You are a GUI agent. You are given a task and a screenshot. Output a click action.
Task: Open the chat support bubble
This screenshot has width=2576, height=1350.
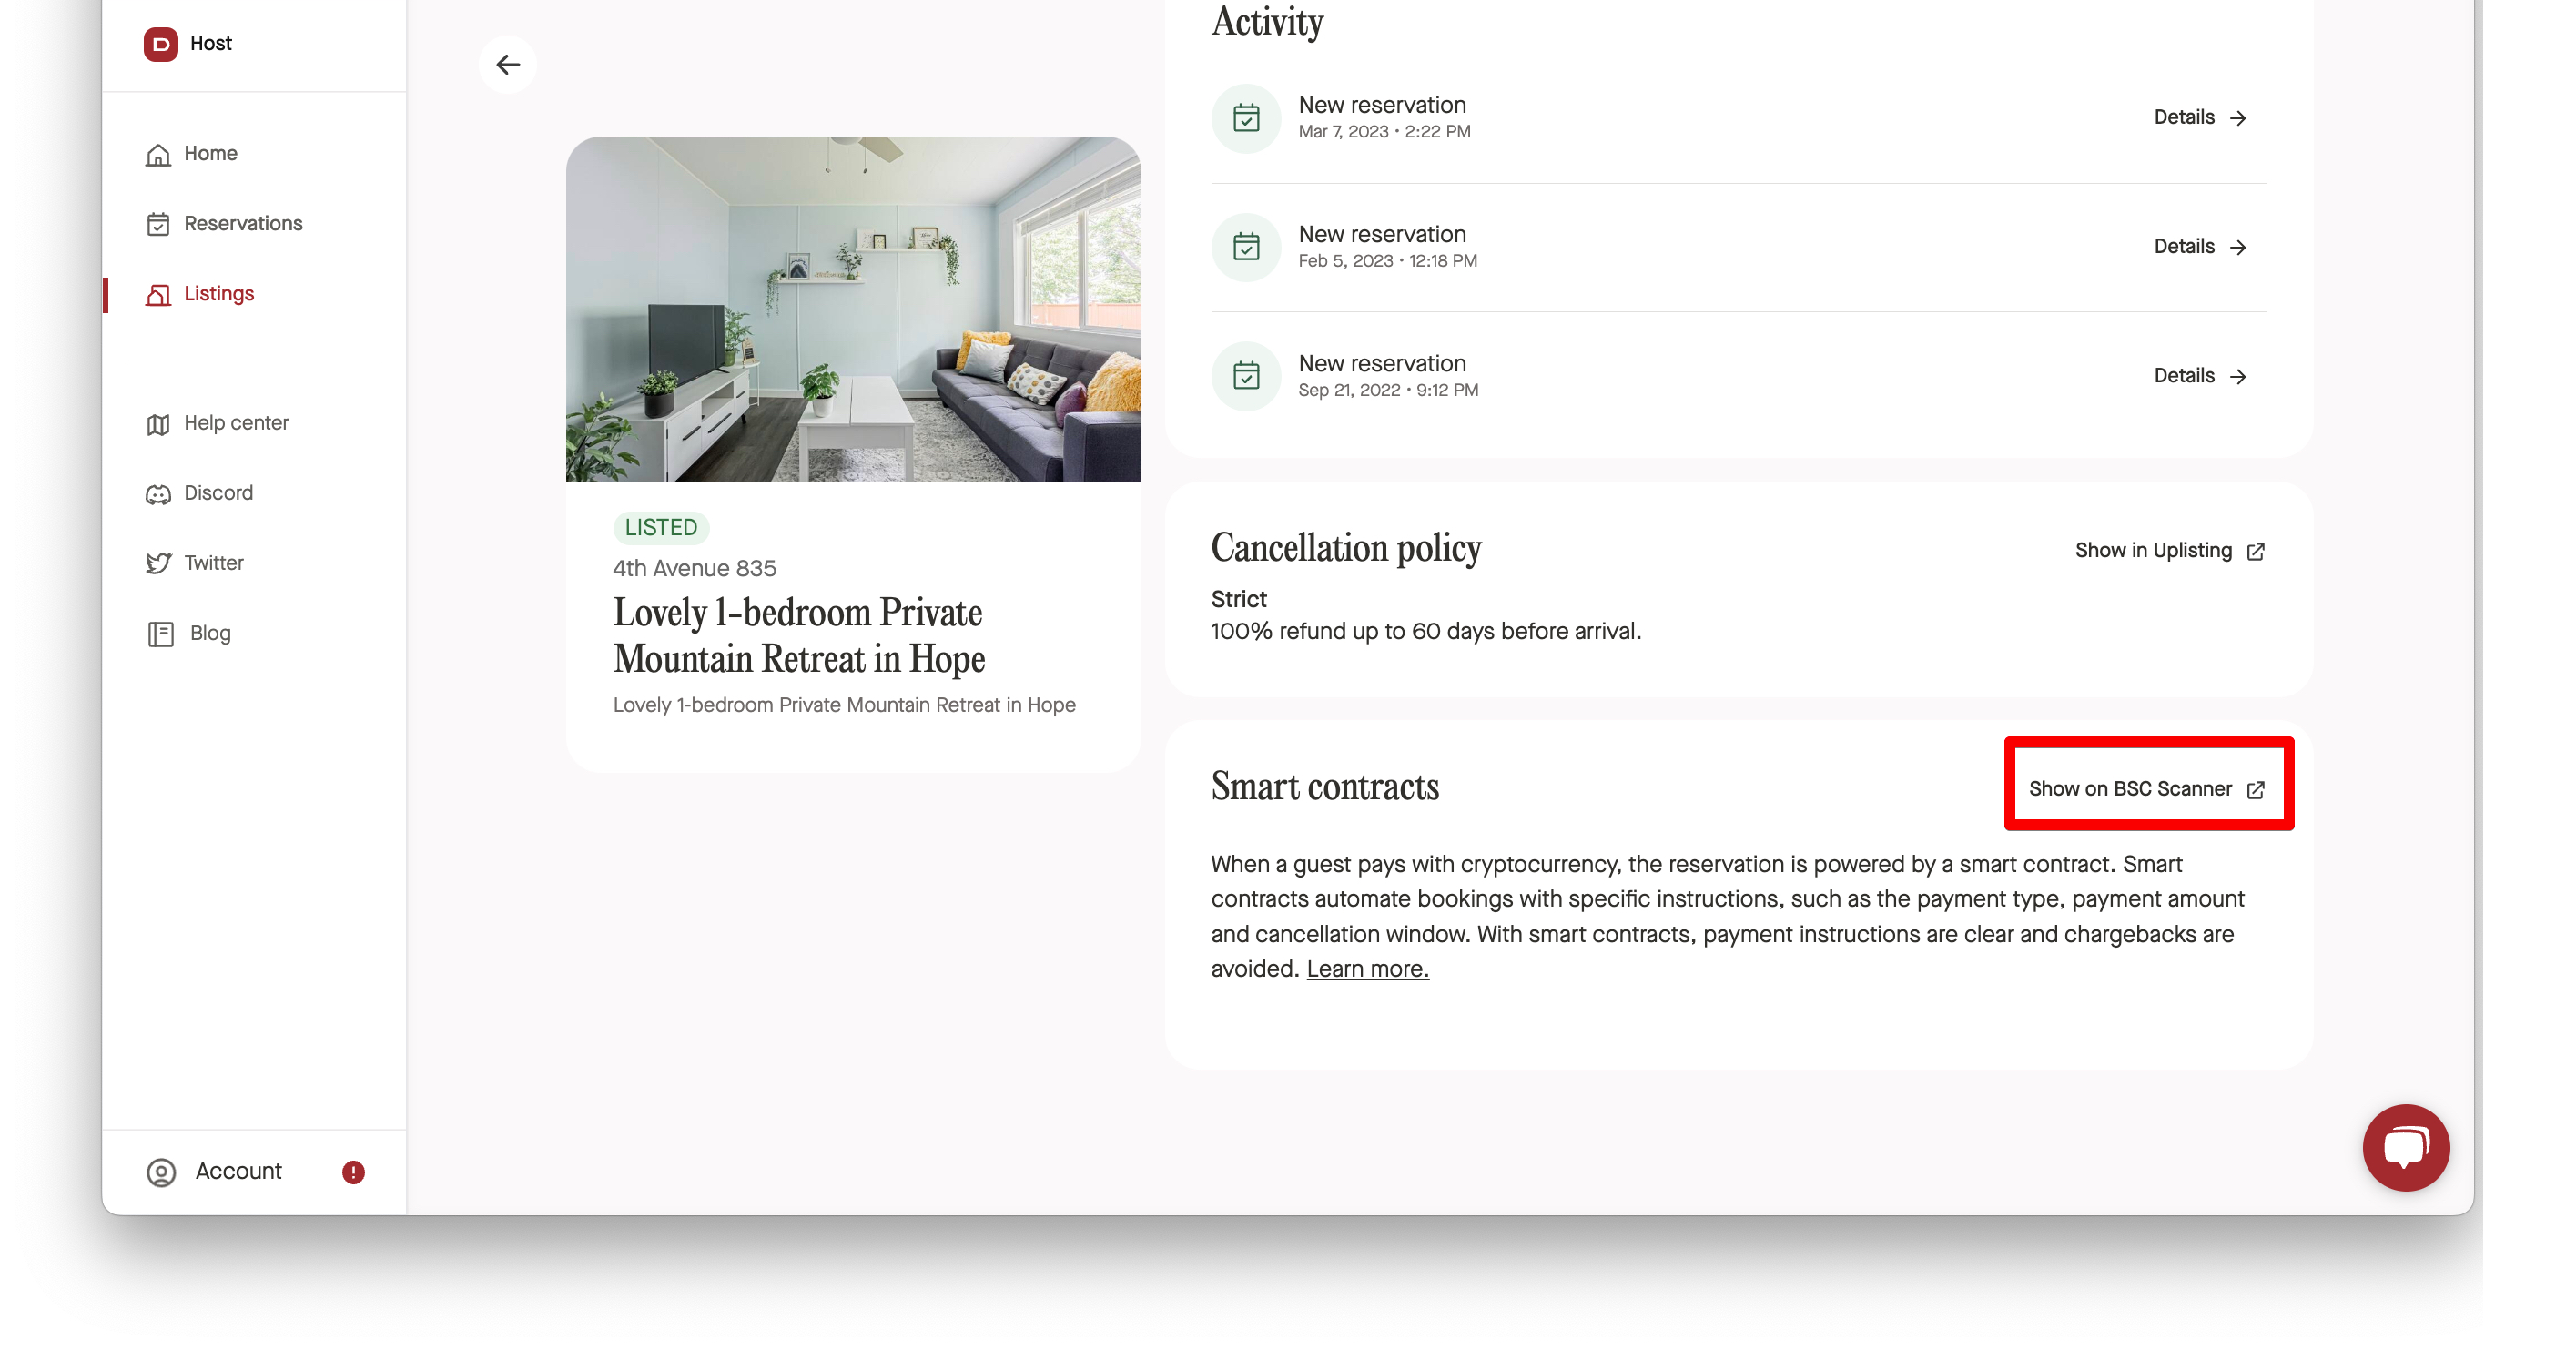click(2405, 1147)
